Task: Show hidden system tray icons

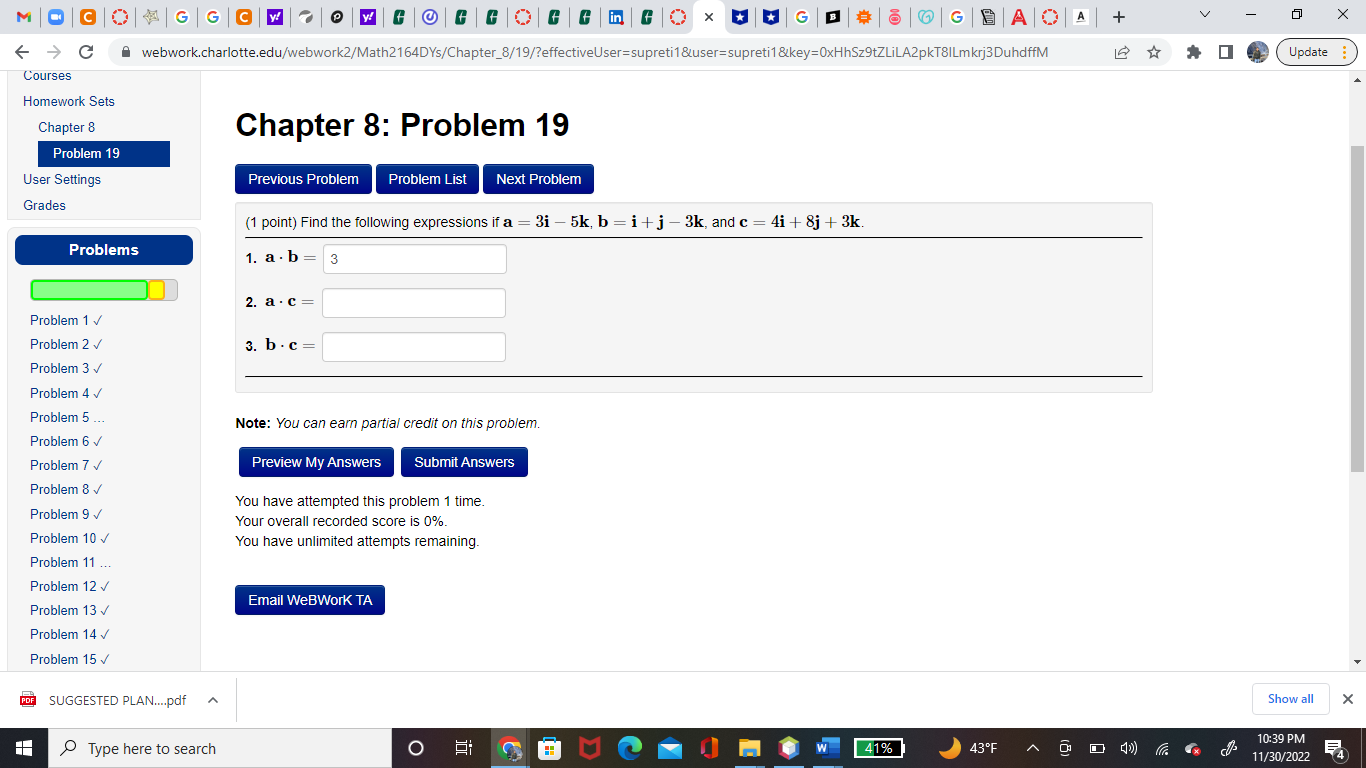Action: (1034, 748)
